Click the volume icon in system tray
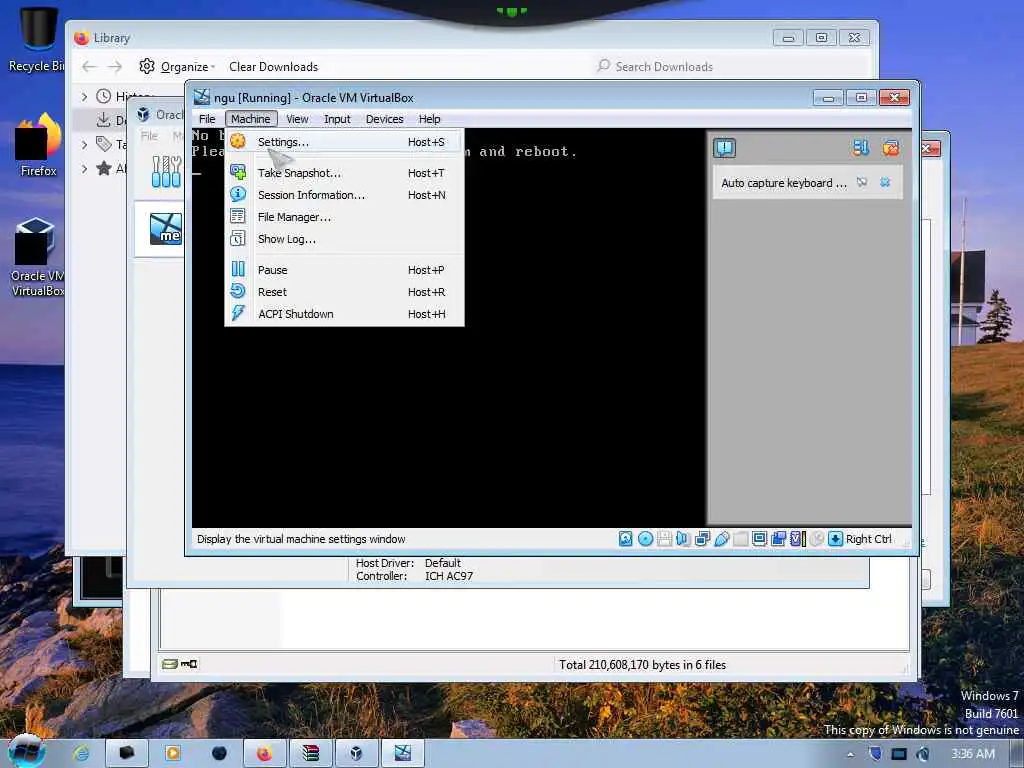This screenshot has height=768, width=1024. point(923,754)
